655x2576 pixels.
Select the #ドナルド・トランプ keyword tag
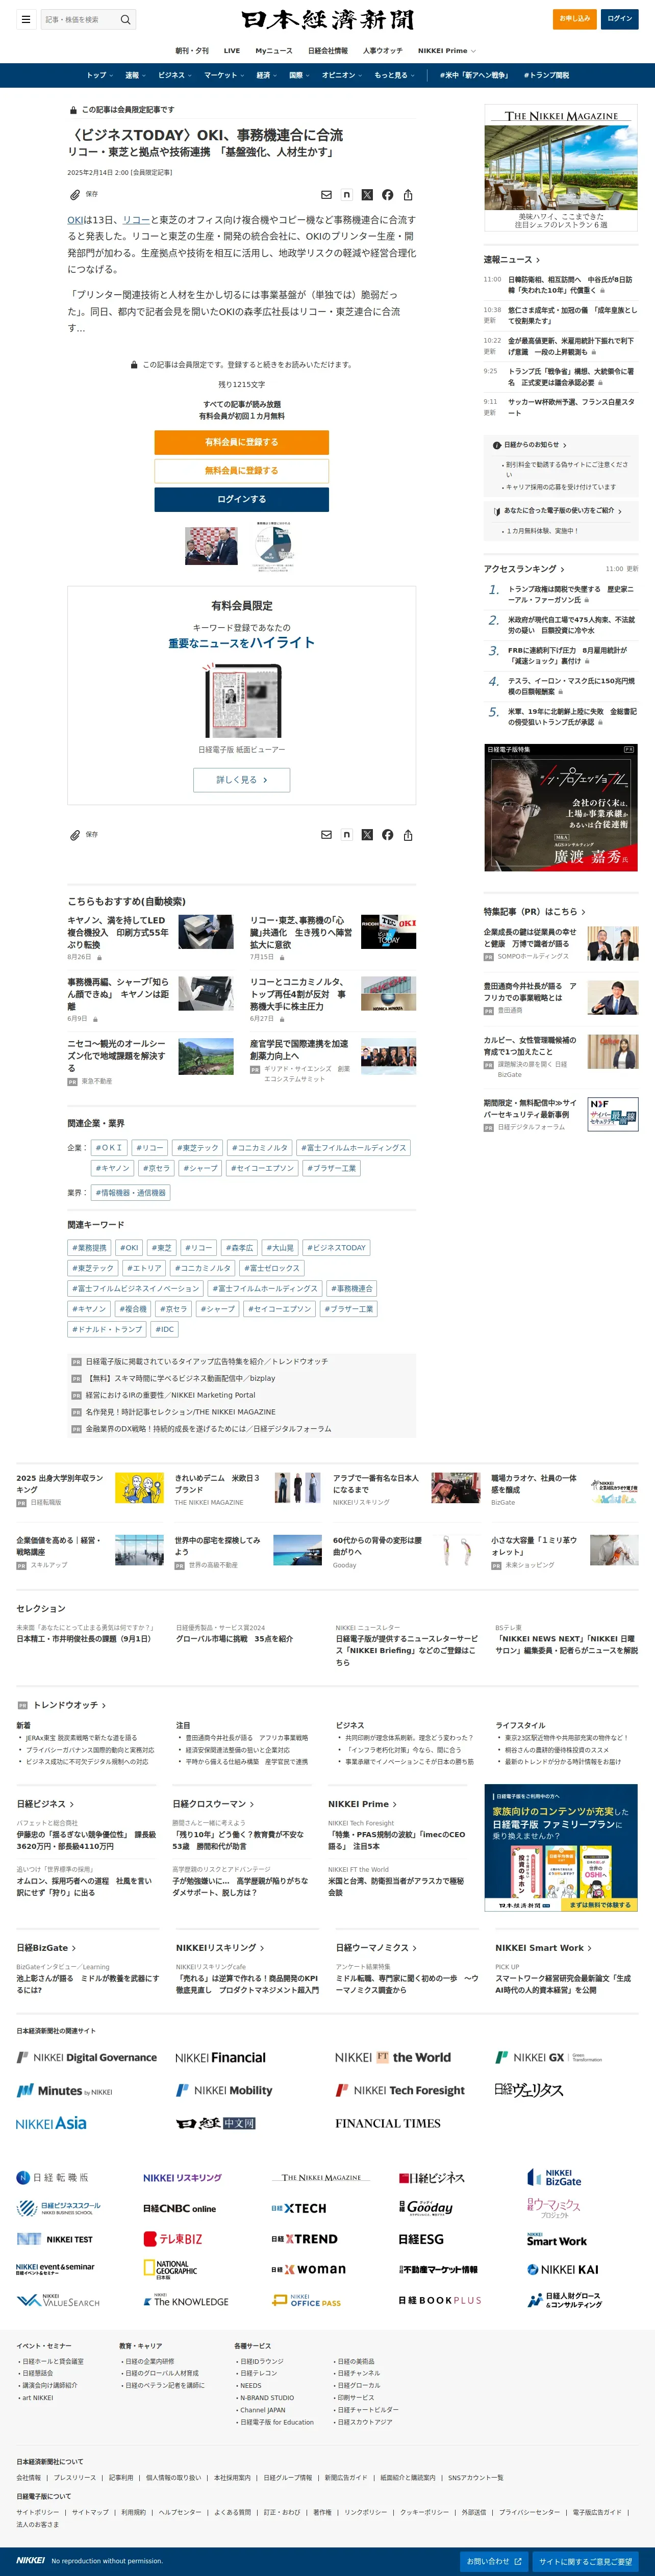click(x=108, y=1329)
